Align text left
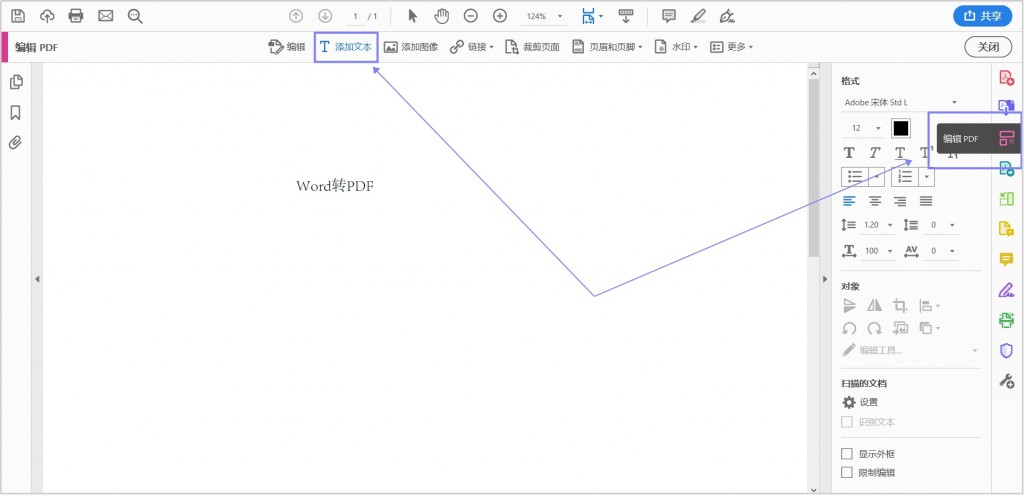Screen dimensions: 1024x496 tap(849, 201)
